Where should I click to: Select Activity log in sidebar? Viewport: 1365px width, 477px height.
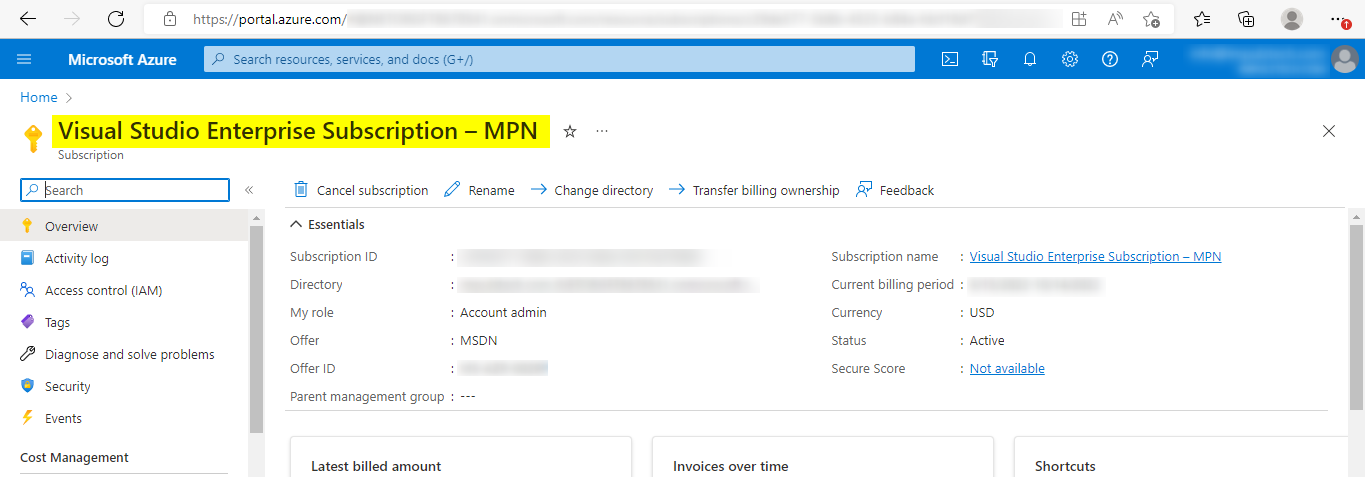[x=76, y=259]
